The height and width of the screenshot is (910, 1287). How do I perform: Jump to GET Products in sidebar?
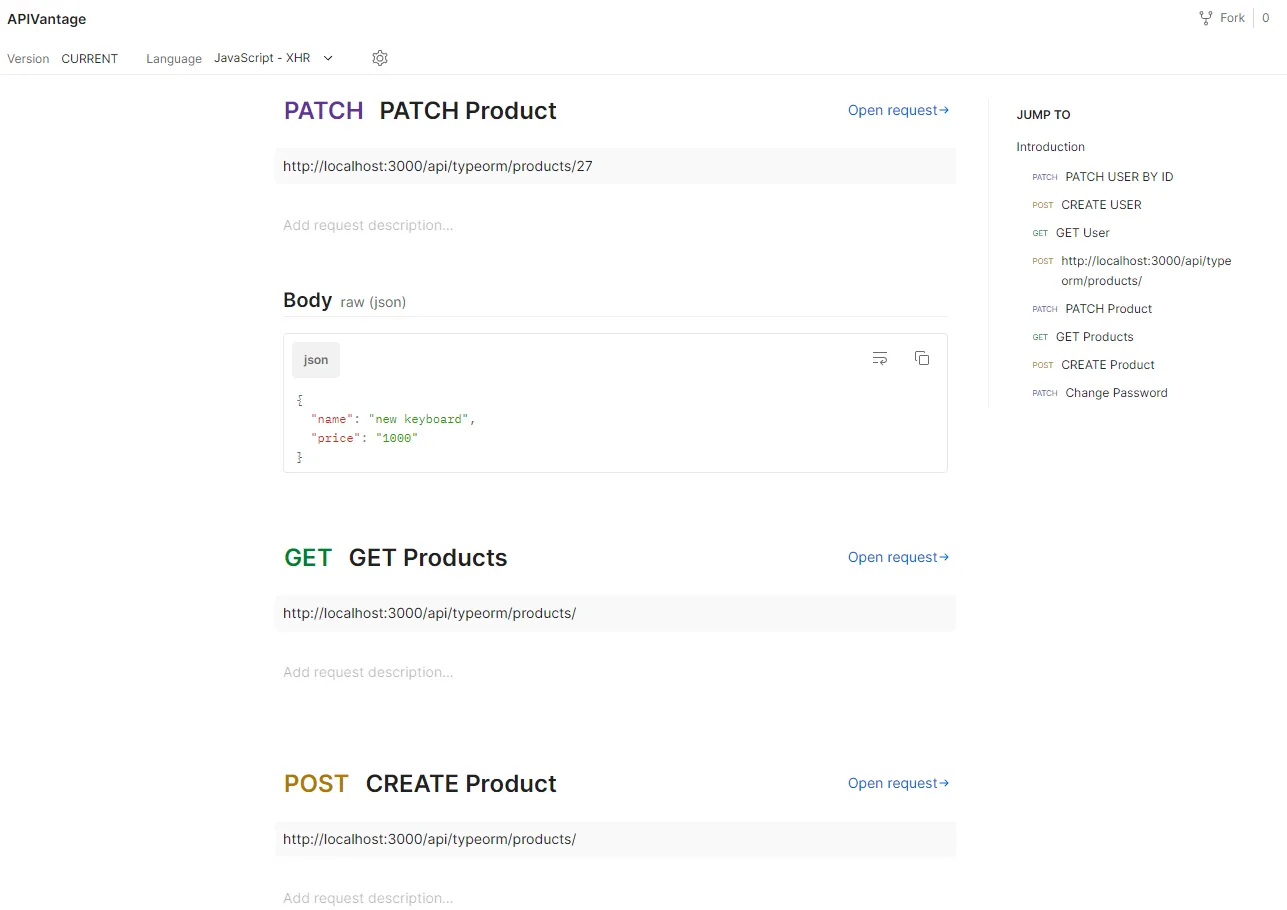click(x=1094, y=337)
